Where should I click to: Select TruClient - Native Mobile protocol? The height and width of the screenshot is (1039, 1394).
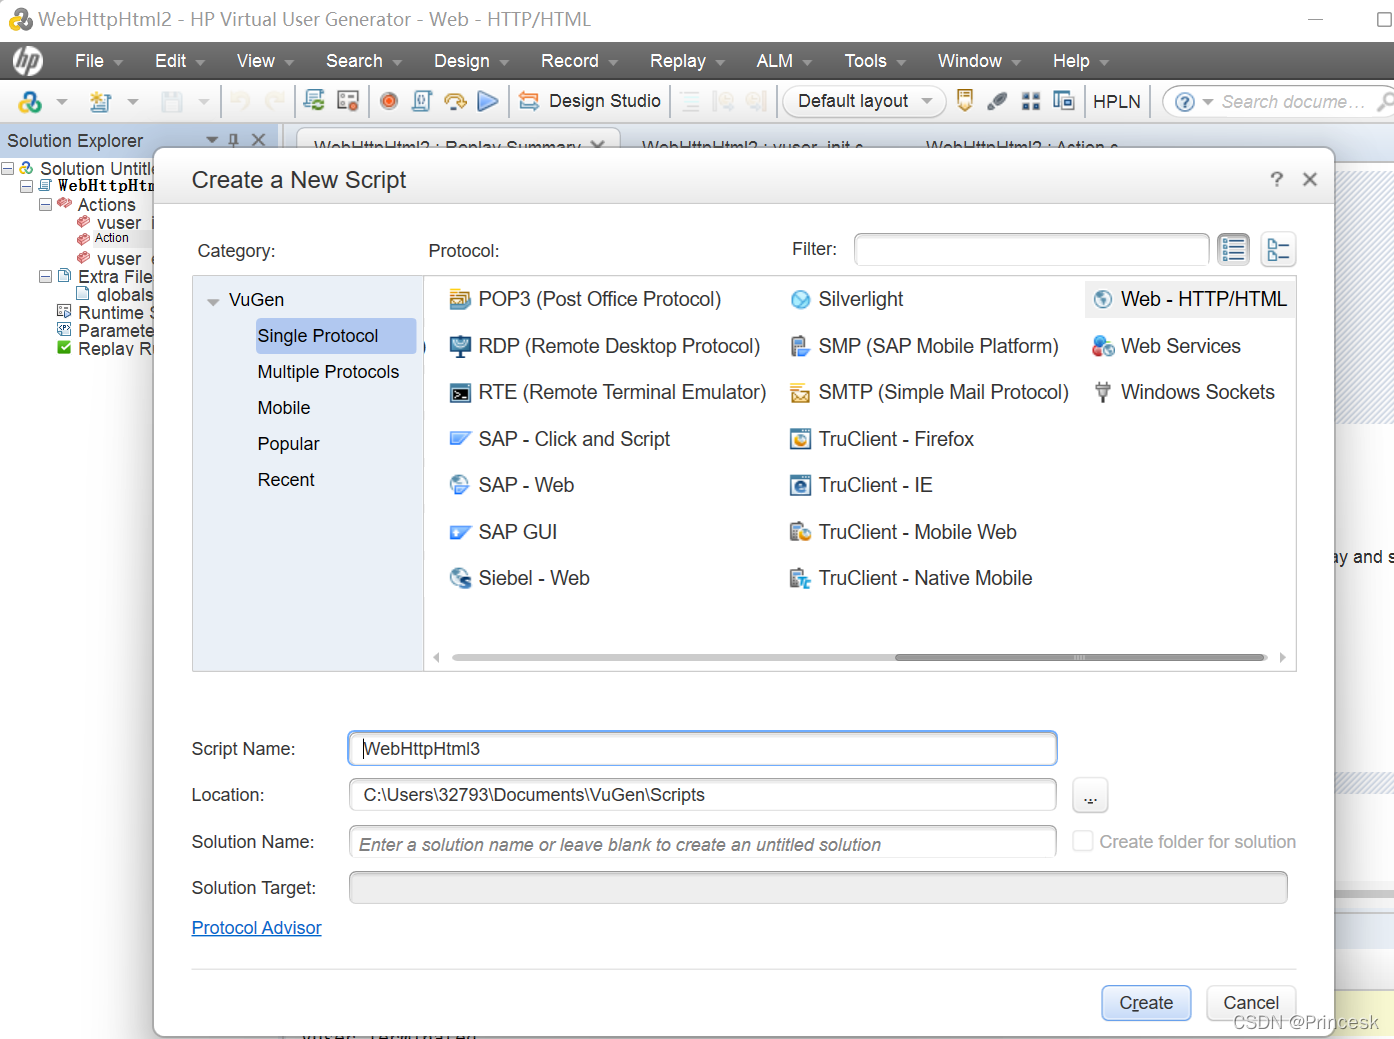point(911,578)
